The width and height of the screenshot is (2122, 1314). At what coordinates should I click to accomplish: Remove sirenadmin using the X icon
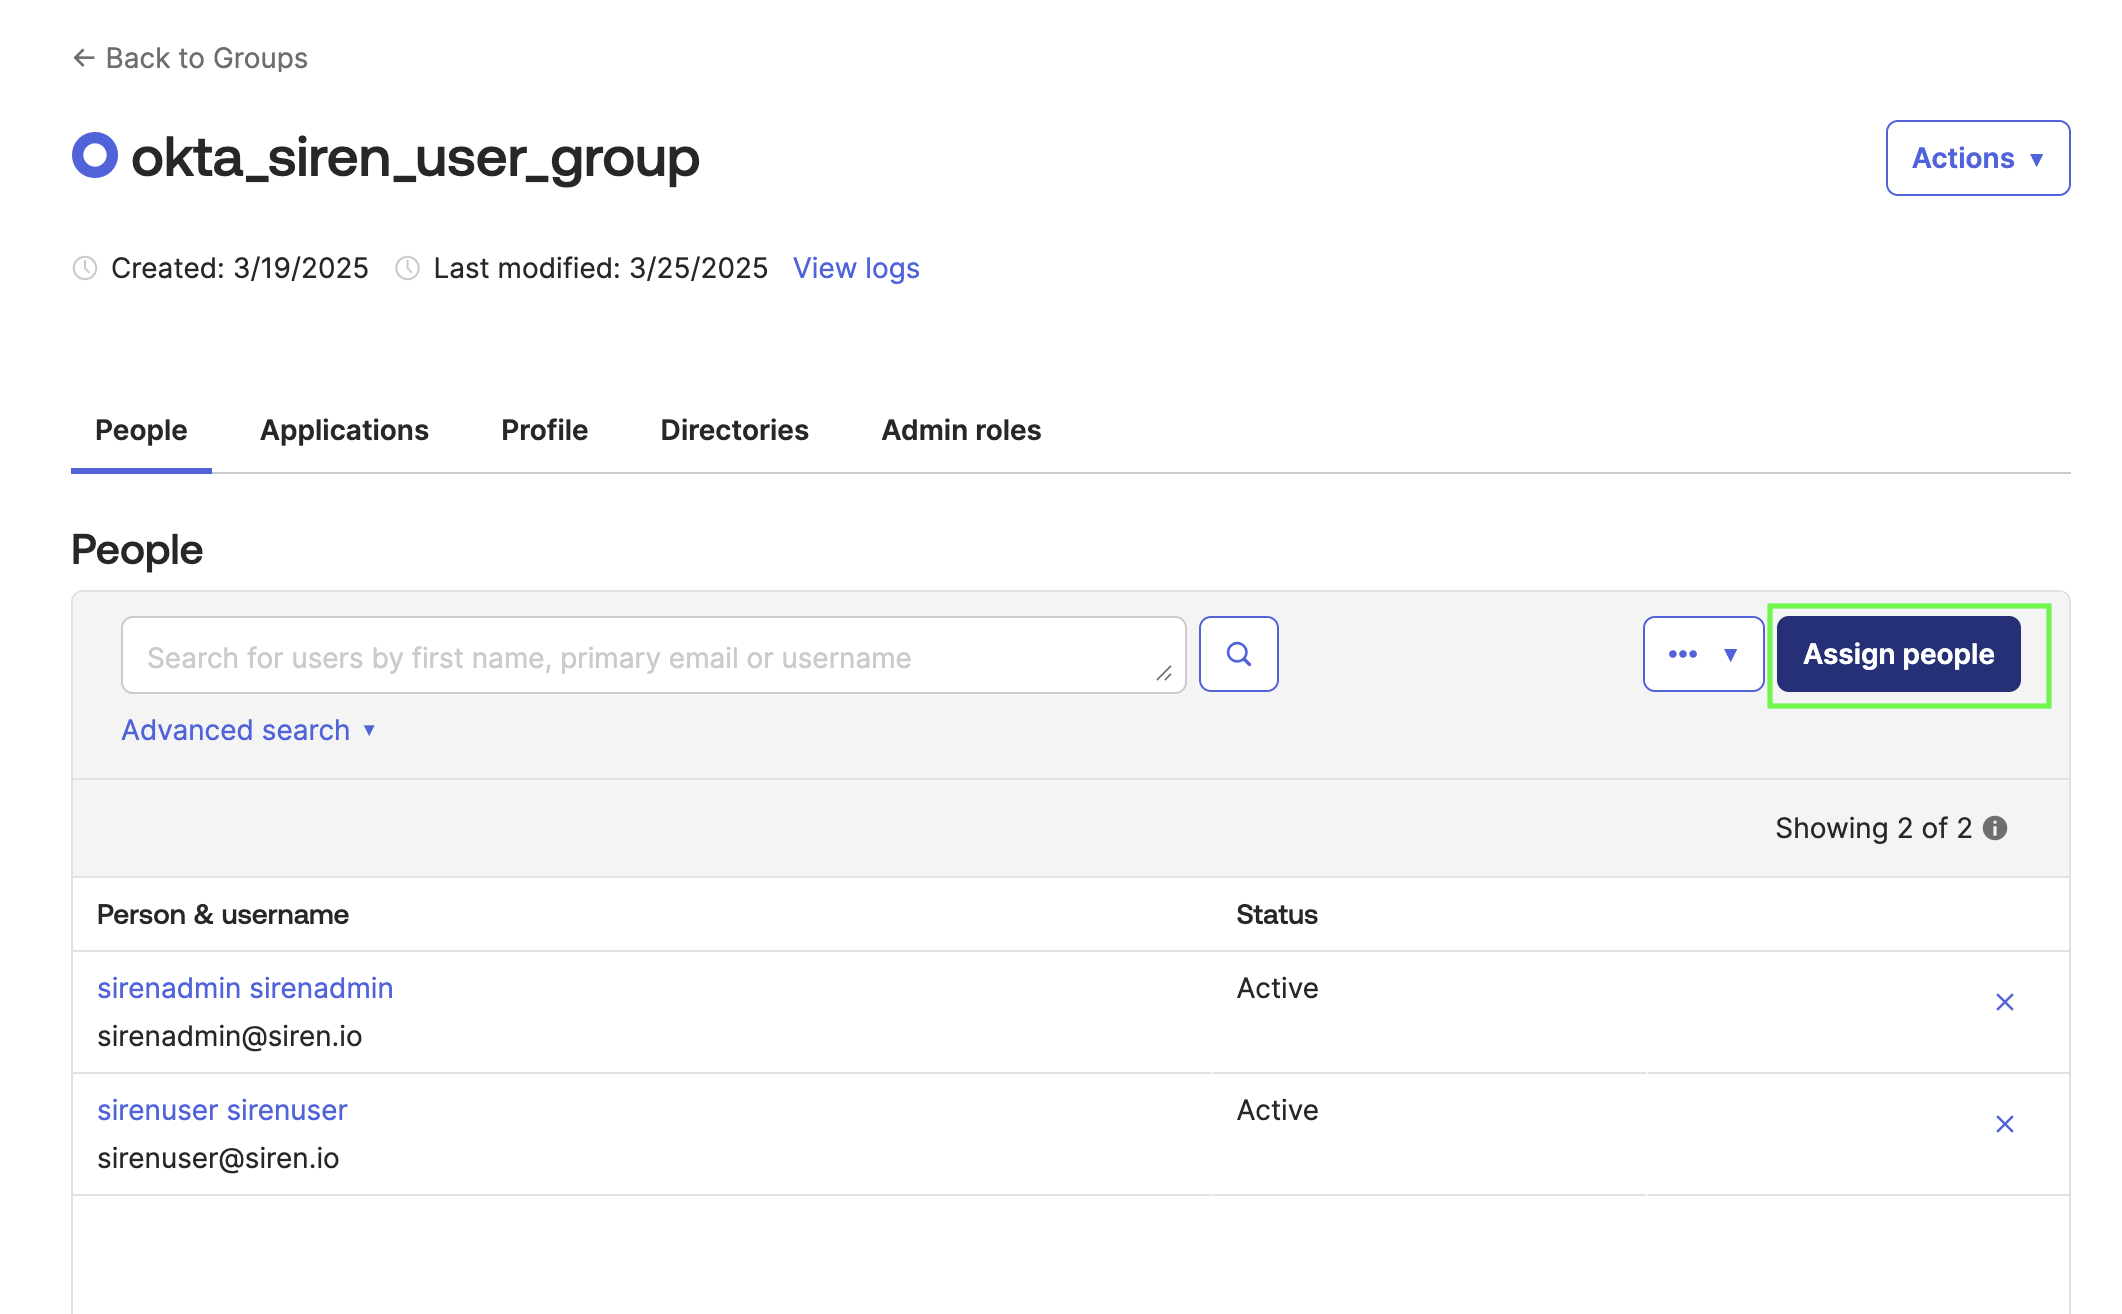click(2004, 1001)
